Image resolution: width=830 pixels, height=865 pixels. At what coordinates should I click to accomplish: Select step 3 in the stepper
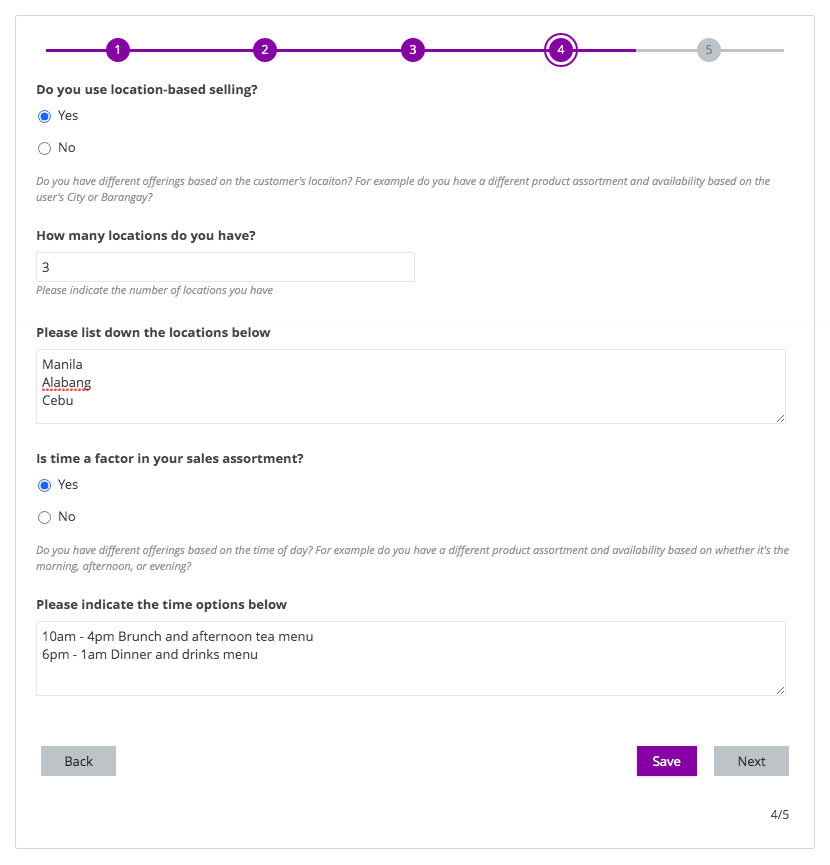tap(413, 50)
